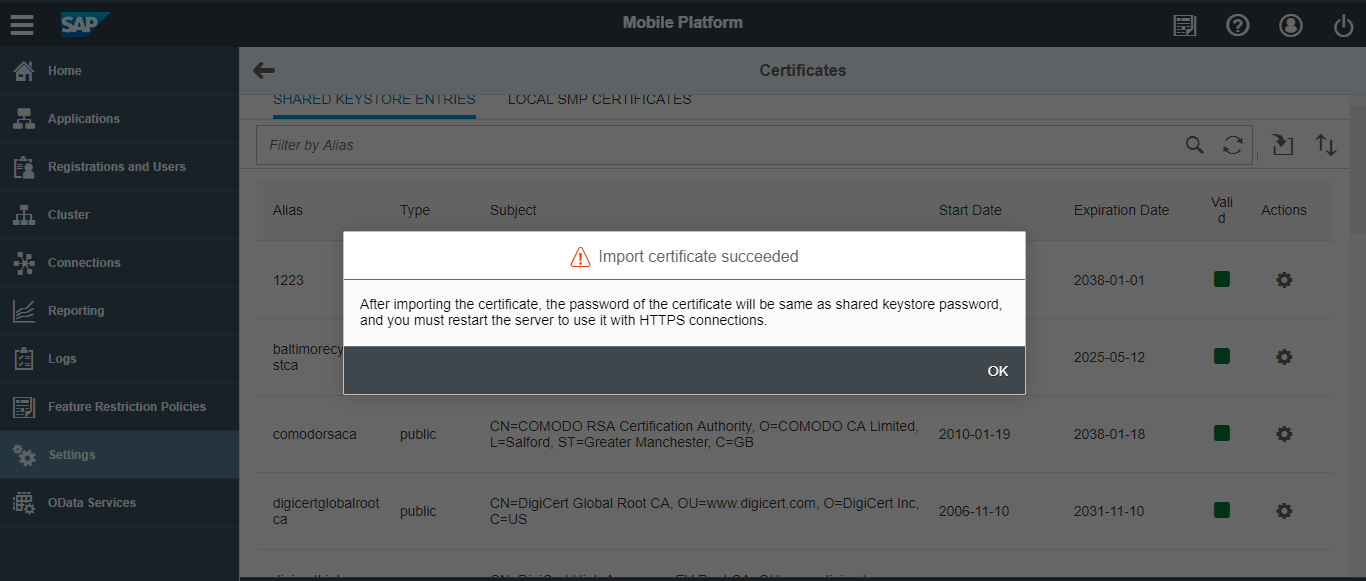
Task: Open Applications in the sidebar
Action: click(84, 119)
